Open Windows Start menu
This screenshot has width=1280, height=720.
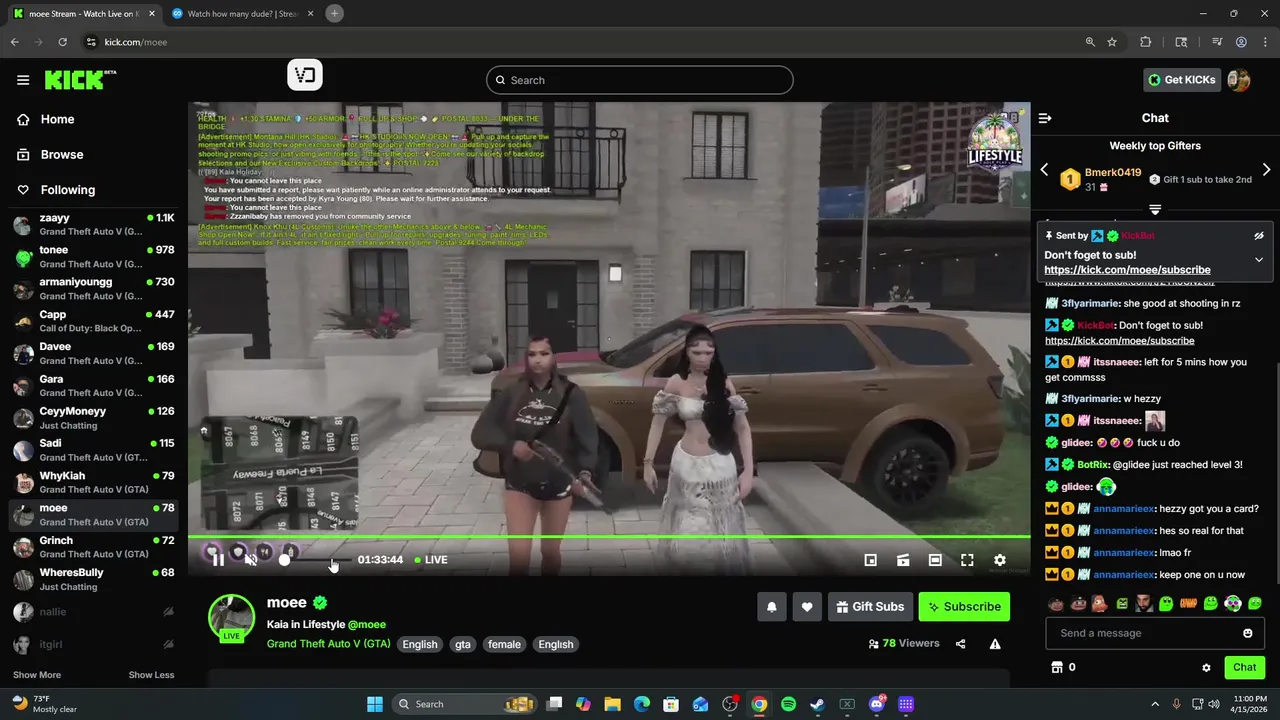375,704
